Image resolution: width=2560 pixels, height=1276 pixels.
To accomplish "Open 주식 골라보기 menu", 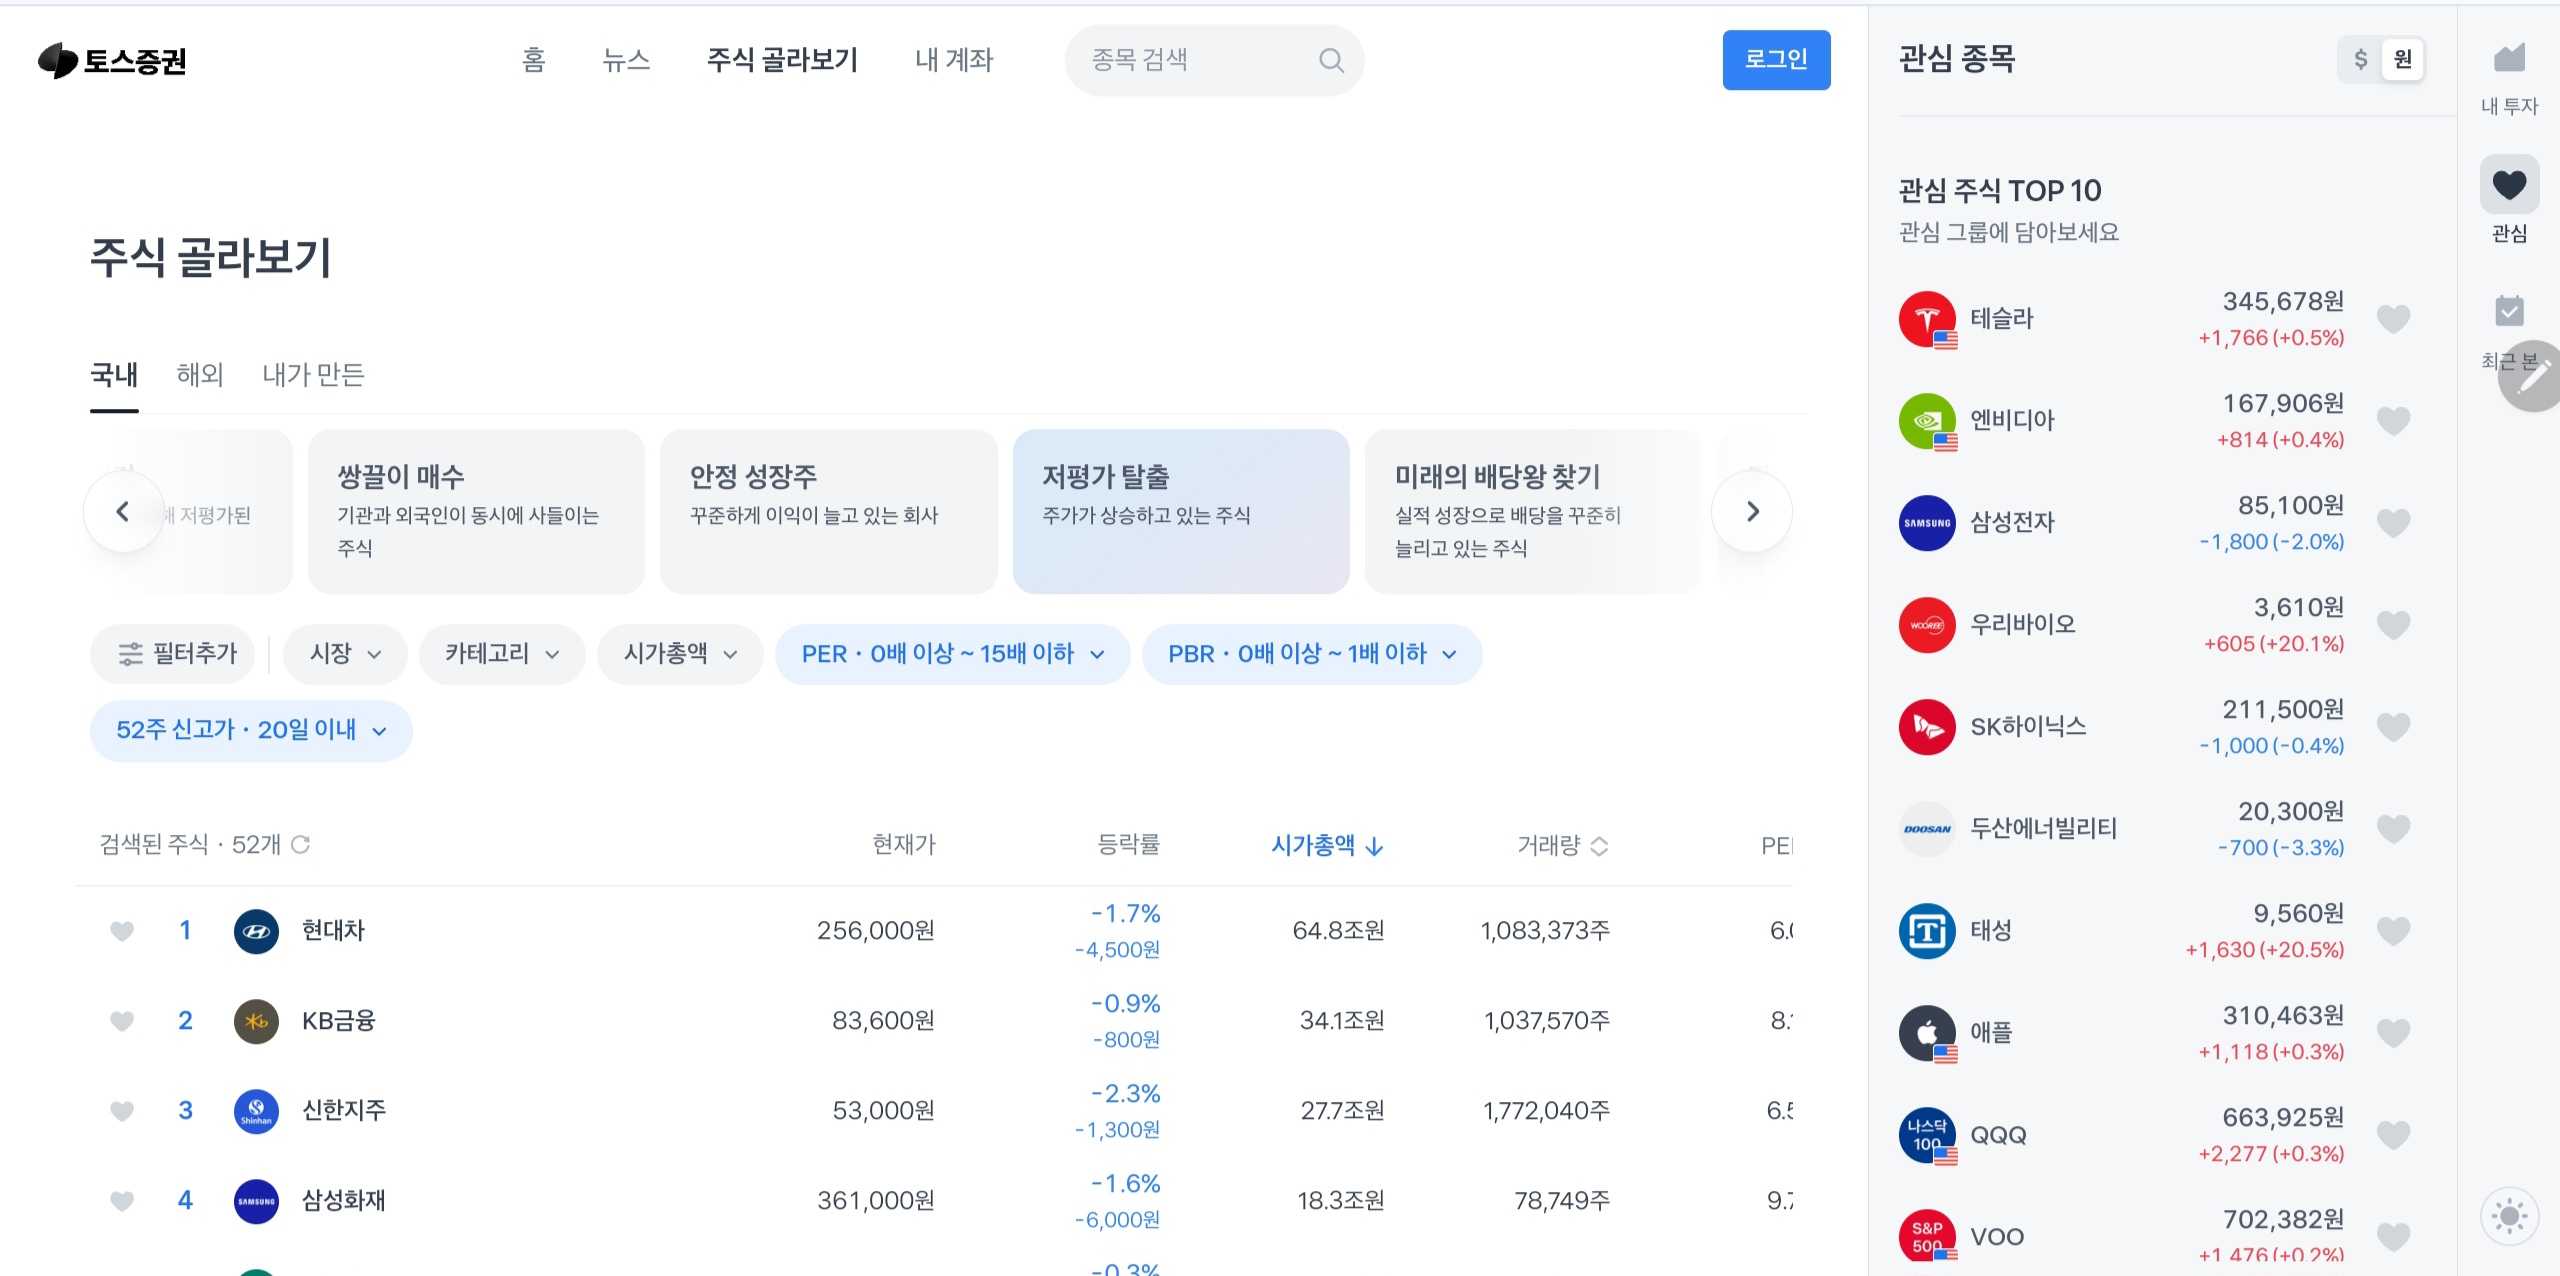I will pyautogui.click(x=782, y=60).
